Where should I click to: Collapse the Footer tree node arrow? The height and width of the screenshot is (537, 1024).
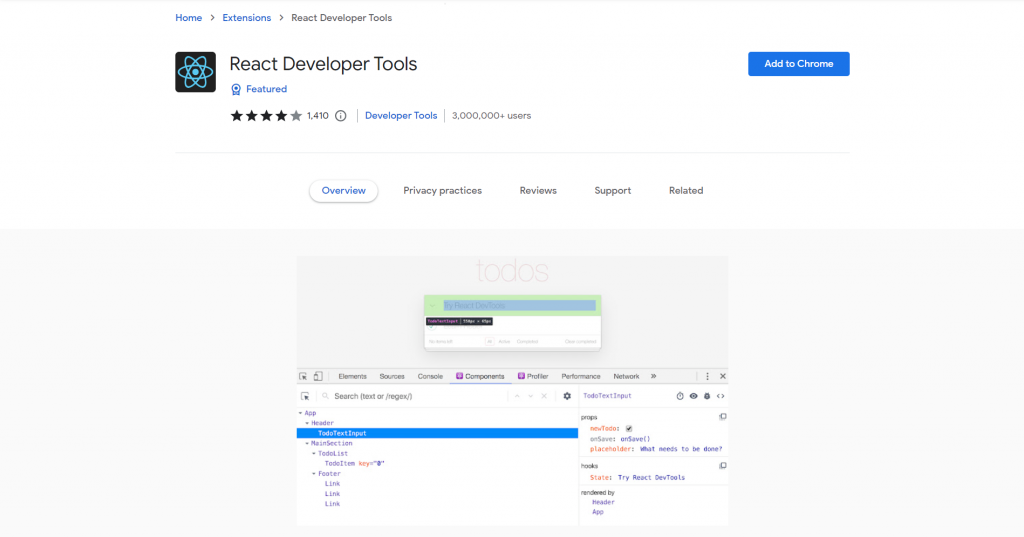(x=314, y=474)
